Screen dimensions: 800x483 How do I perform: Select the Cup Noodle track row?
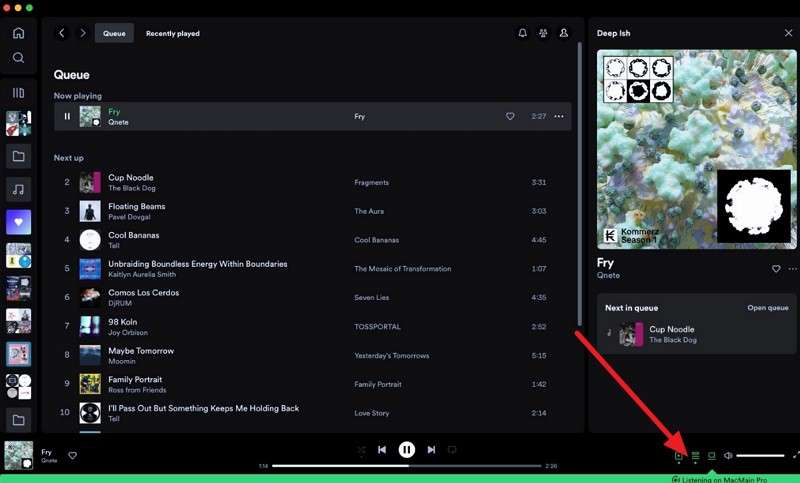[x=312, y=182]
